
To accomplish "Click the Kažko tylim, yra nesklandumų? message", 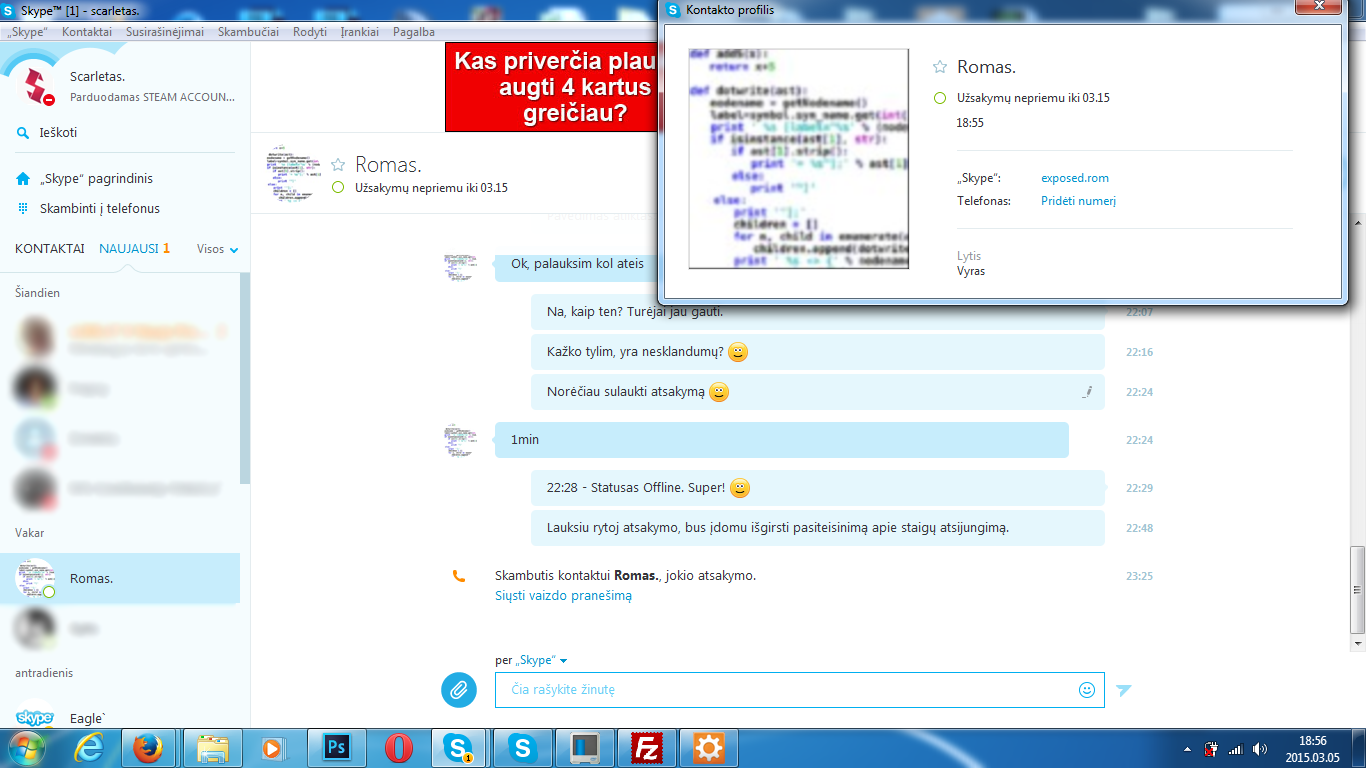I will [x=818, y=352].
